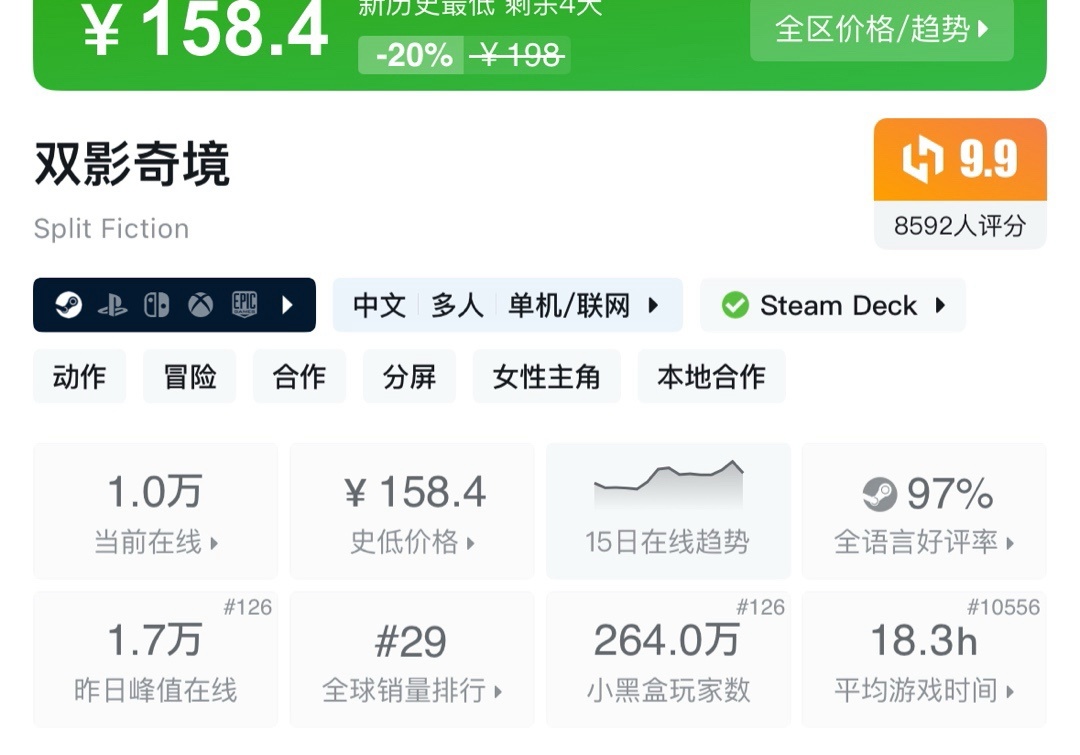This screenshot has height=755, width=1080.
Task: Tap the ¥158.4 price in green banner
Action: pos(205,30)
